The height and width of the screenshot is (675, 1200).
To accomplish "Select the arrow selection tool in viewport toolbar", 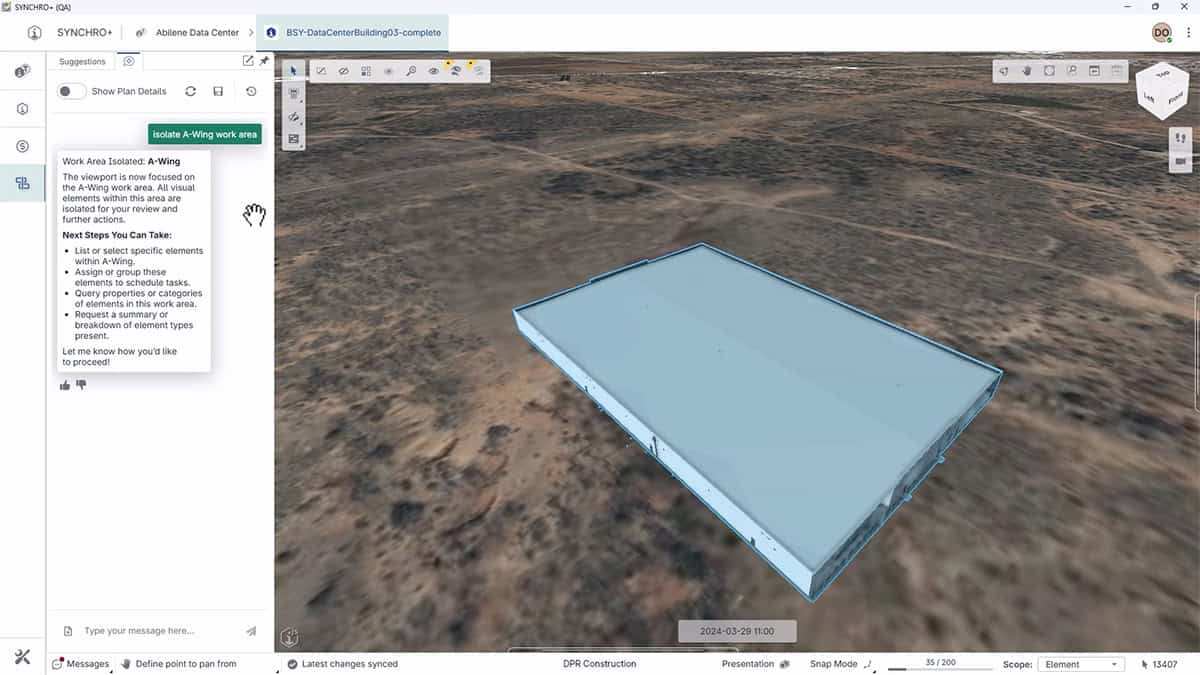I will tap(293, 71).
